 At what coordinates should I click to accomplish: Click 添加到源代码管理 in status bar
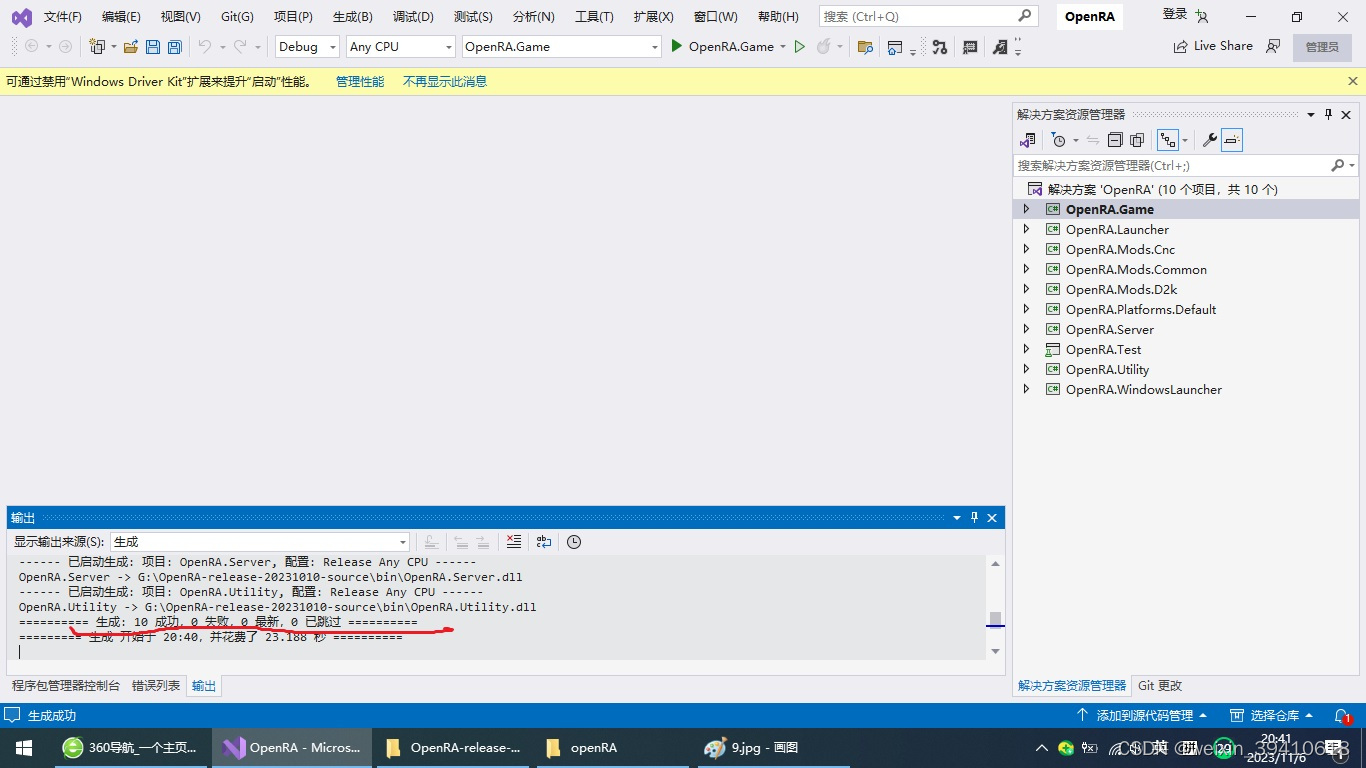[1142, 716]
